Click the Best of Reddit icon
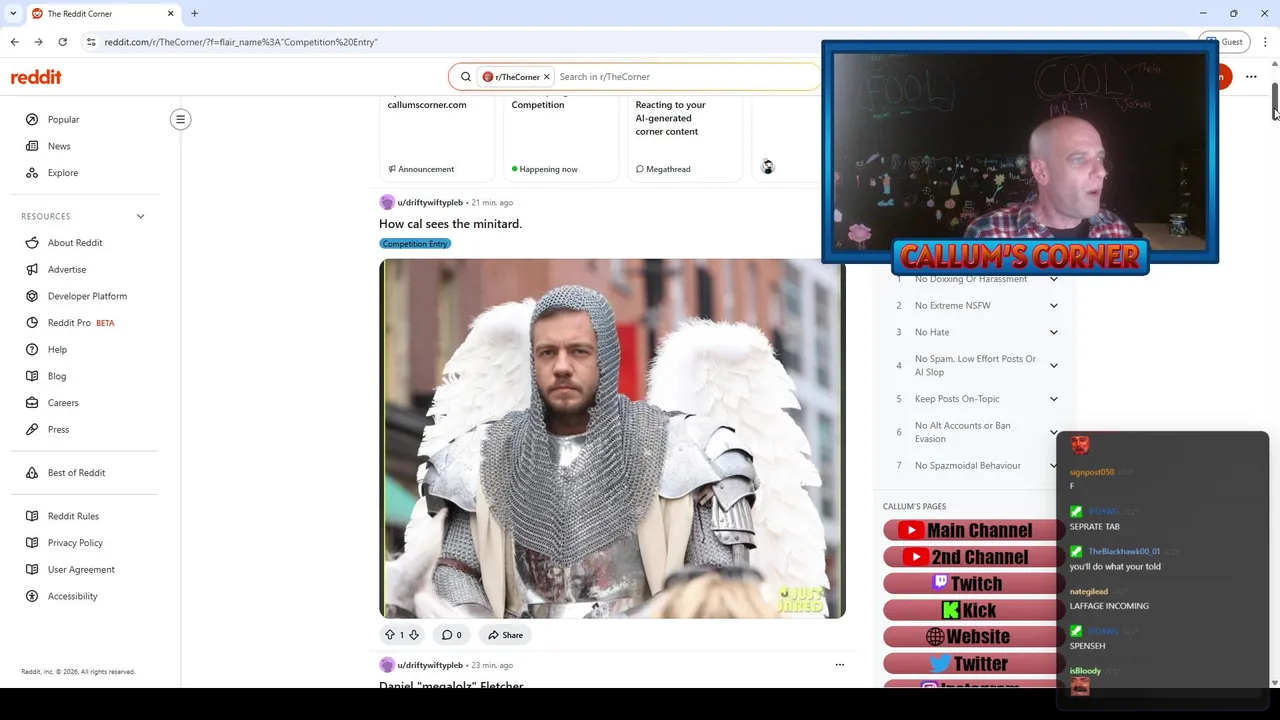The width and height of the screenshot is (1280, 720). point(32,473)
